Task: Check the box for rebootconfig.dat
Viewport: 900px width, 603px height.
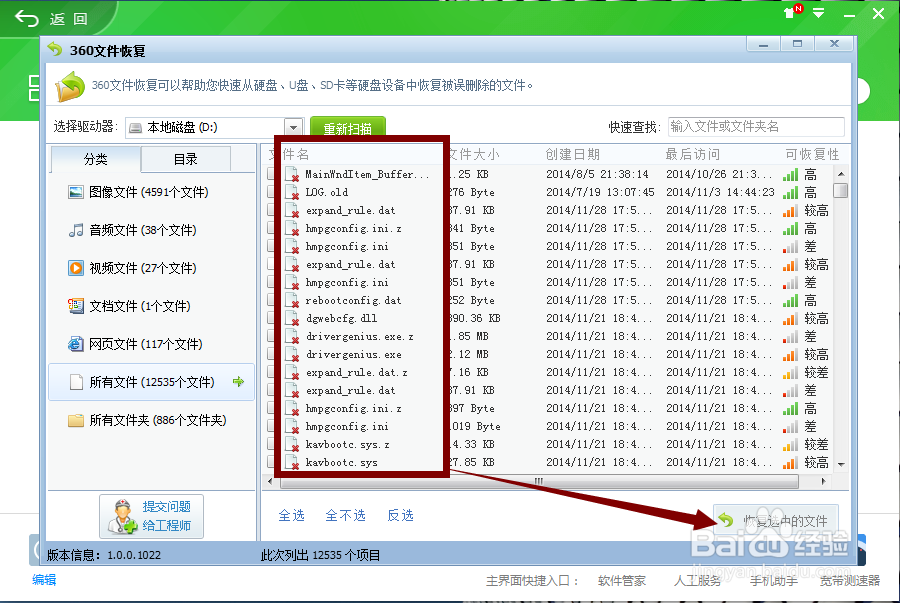Action: coord(270,300)
